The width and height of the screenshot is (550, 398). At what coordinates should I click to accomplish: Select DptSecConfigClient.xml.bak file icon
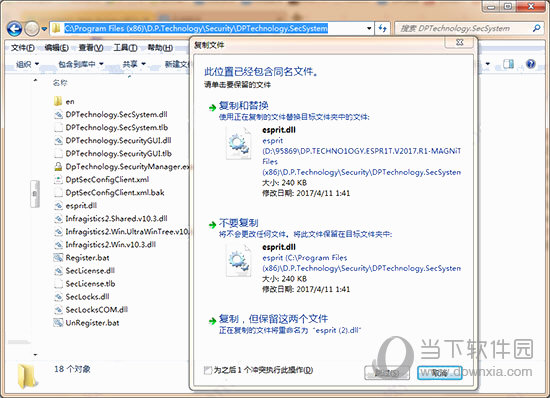[x=58, y=193]
